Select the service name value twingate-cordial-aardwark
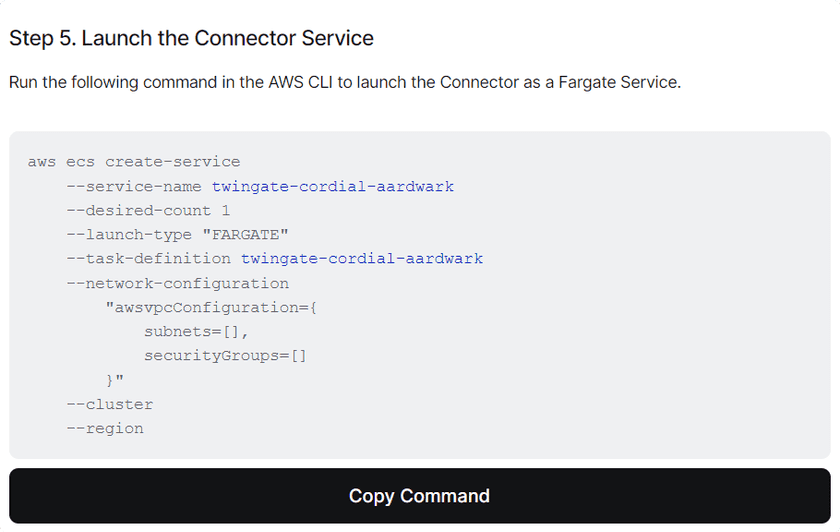840x532 pixels. [332, 186]
